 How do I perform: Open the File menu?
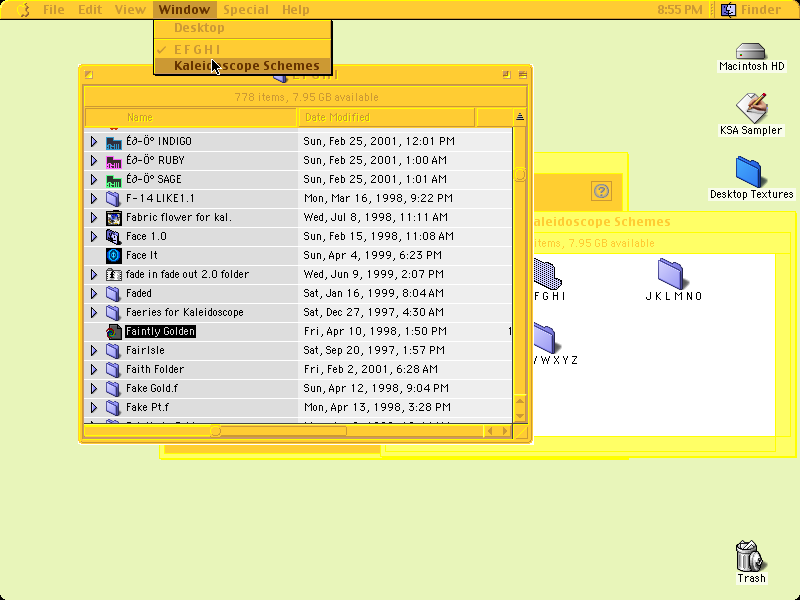coord(54,10)
